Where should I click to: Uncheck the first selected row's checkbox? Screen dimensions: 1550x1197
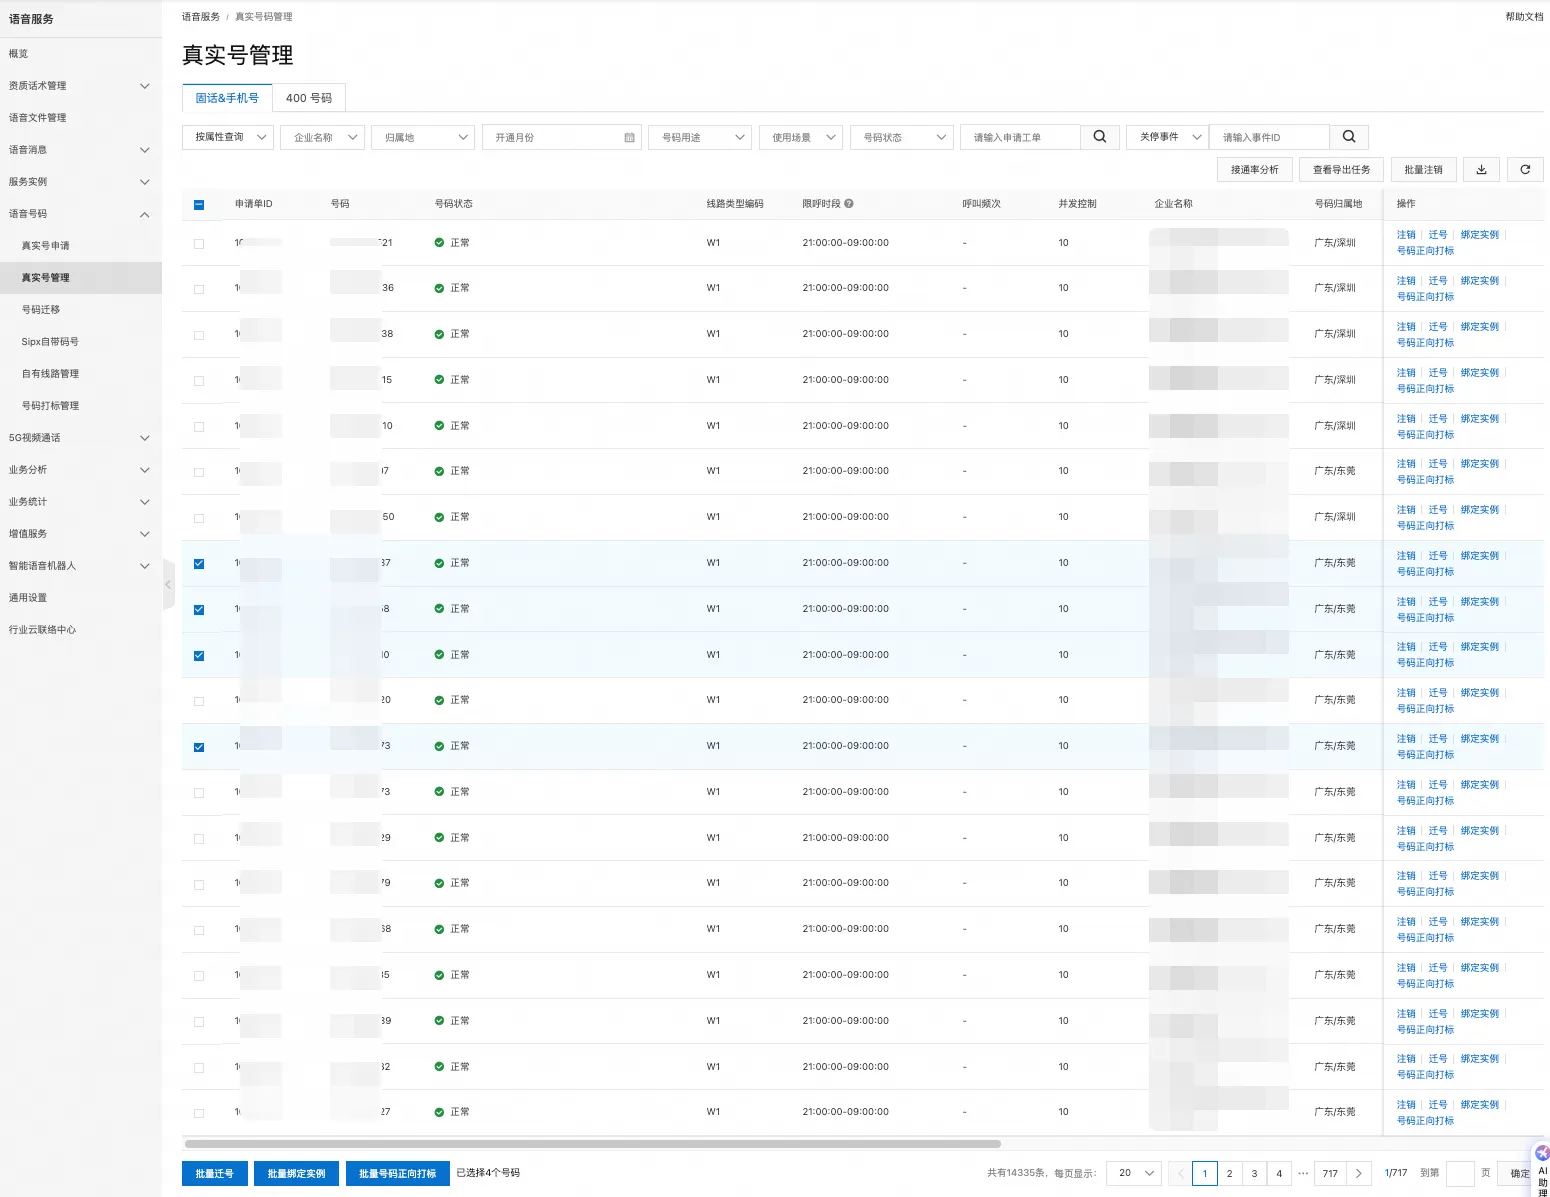click(x=199, y=564)
